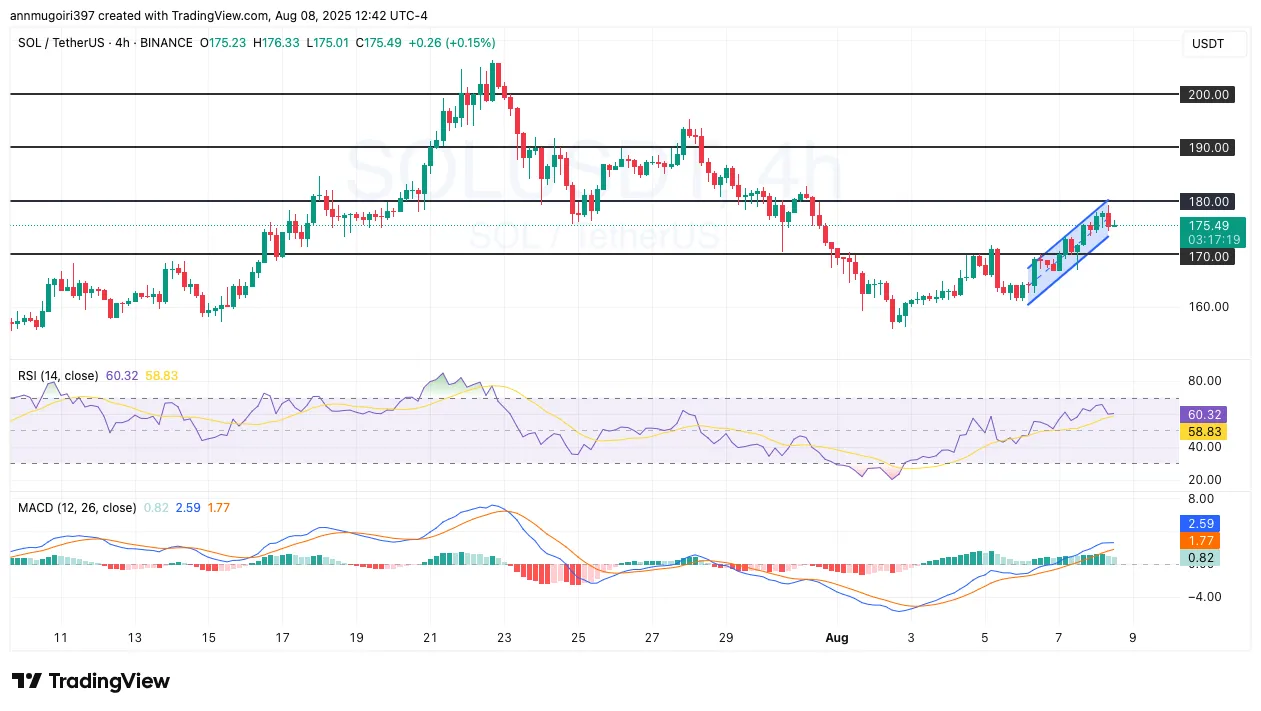
Task: Click the current price label 175.49
Action: coord(1211,226)
